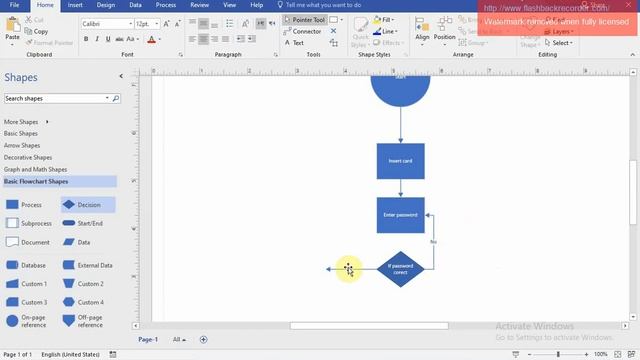This screenshot has width=640, height=360.
Task: Toggle Underline formatting
Action: 108,39
